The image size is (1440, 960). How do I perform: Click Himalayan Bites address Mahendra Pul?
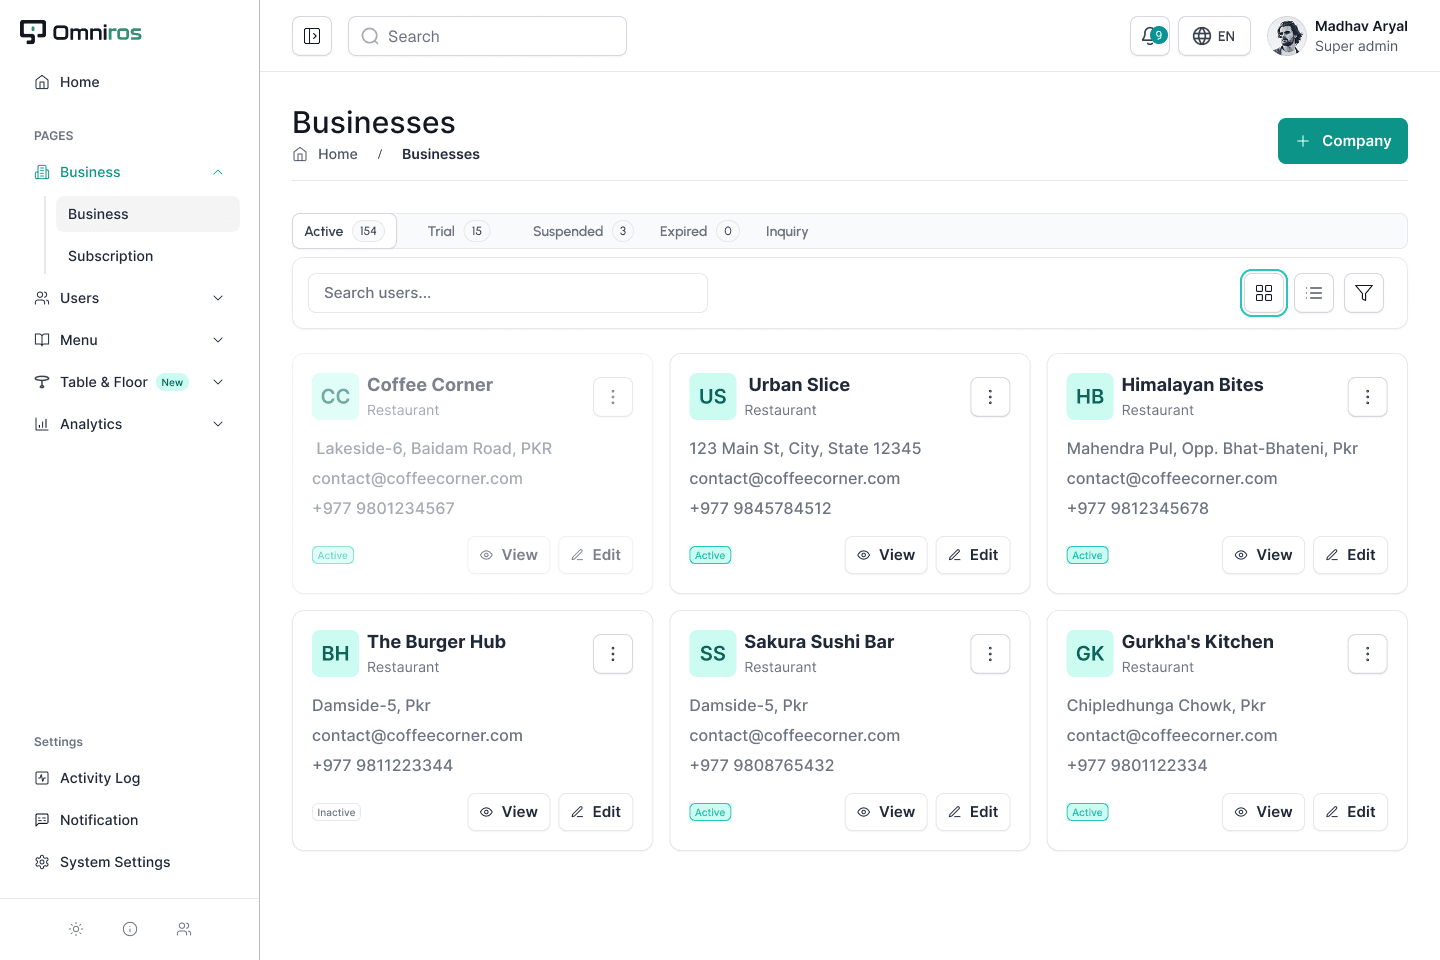[1212, 448]
